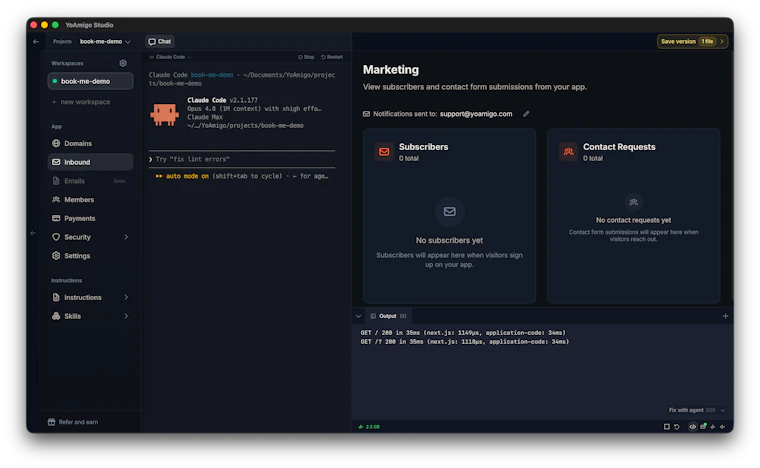Screen dimensions: 760x468
Task: Click the orange Subscribers mail icon
Action: [384, 152]
